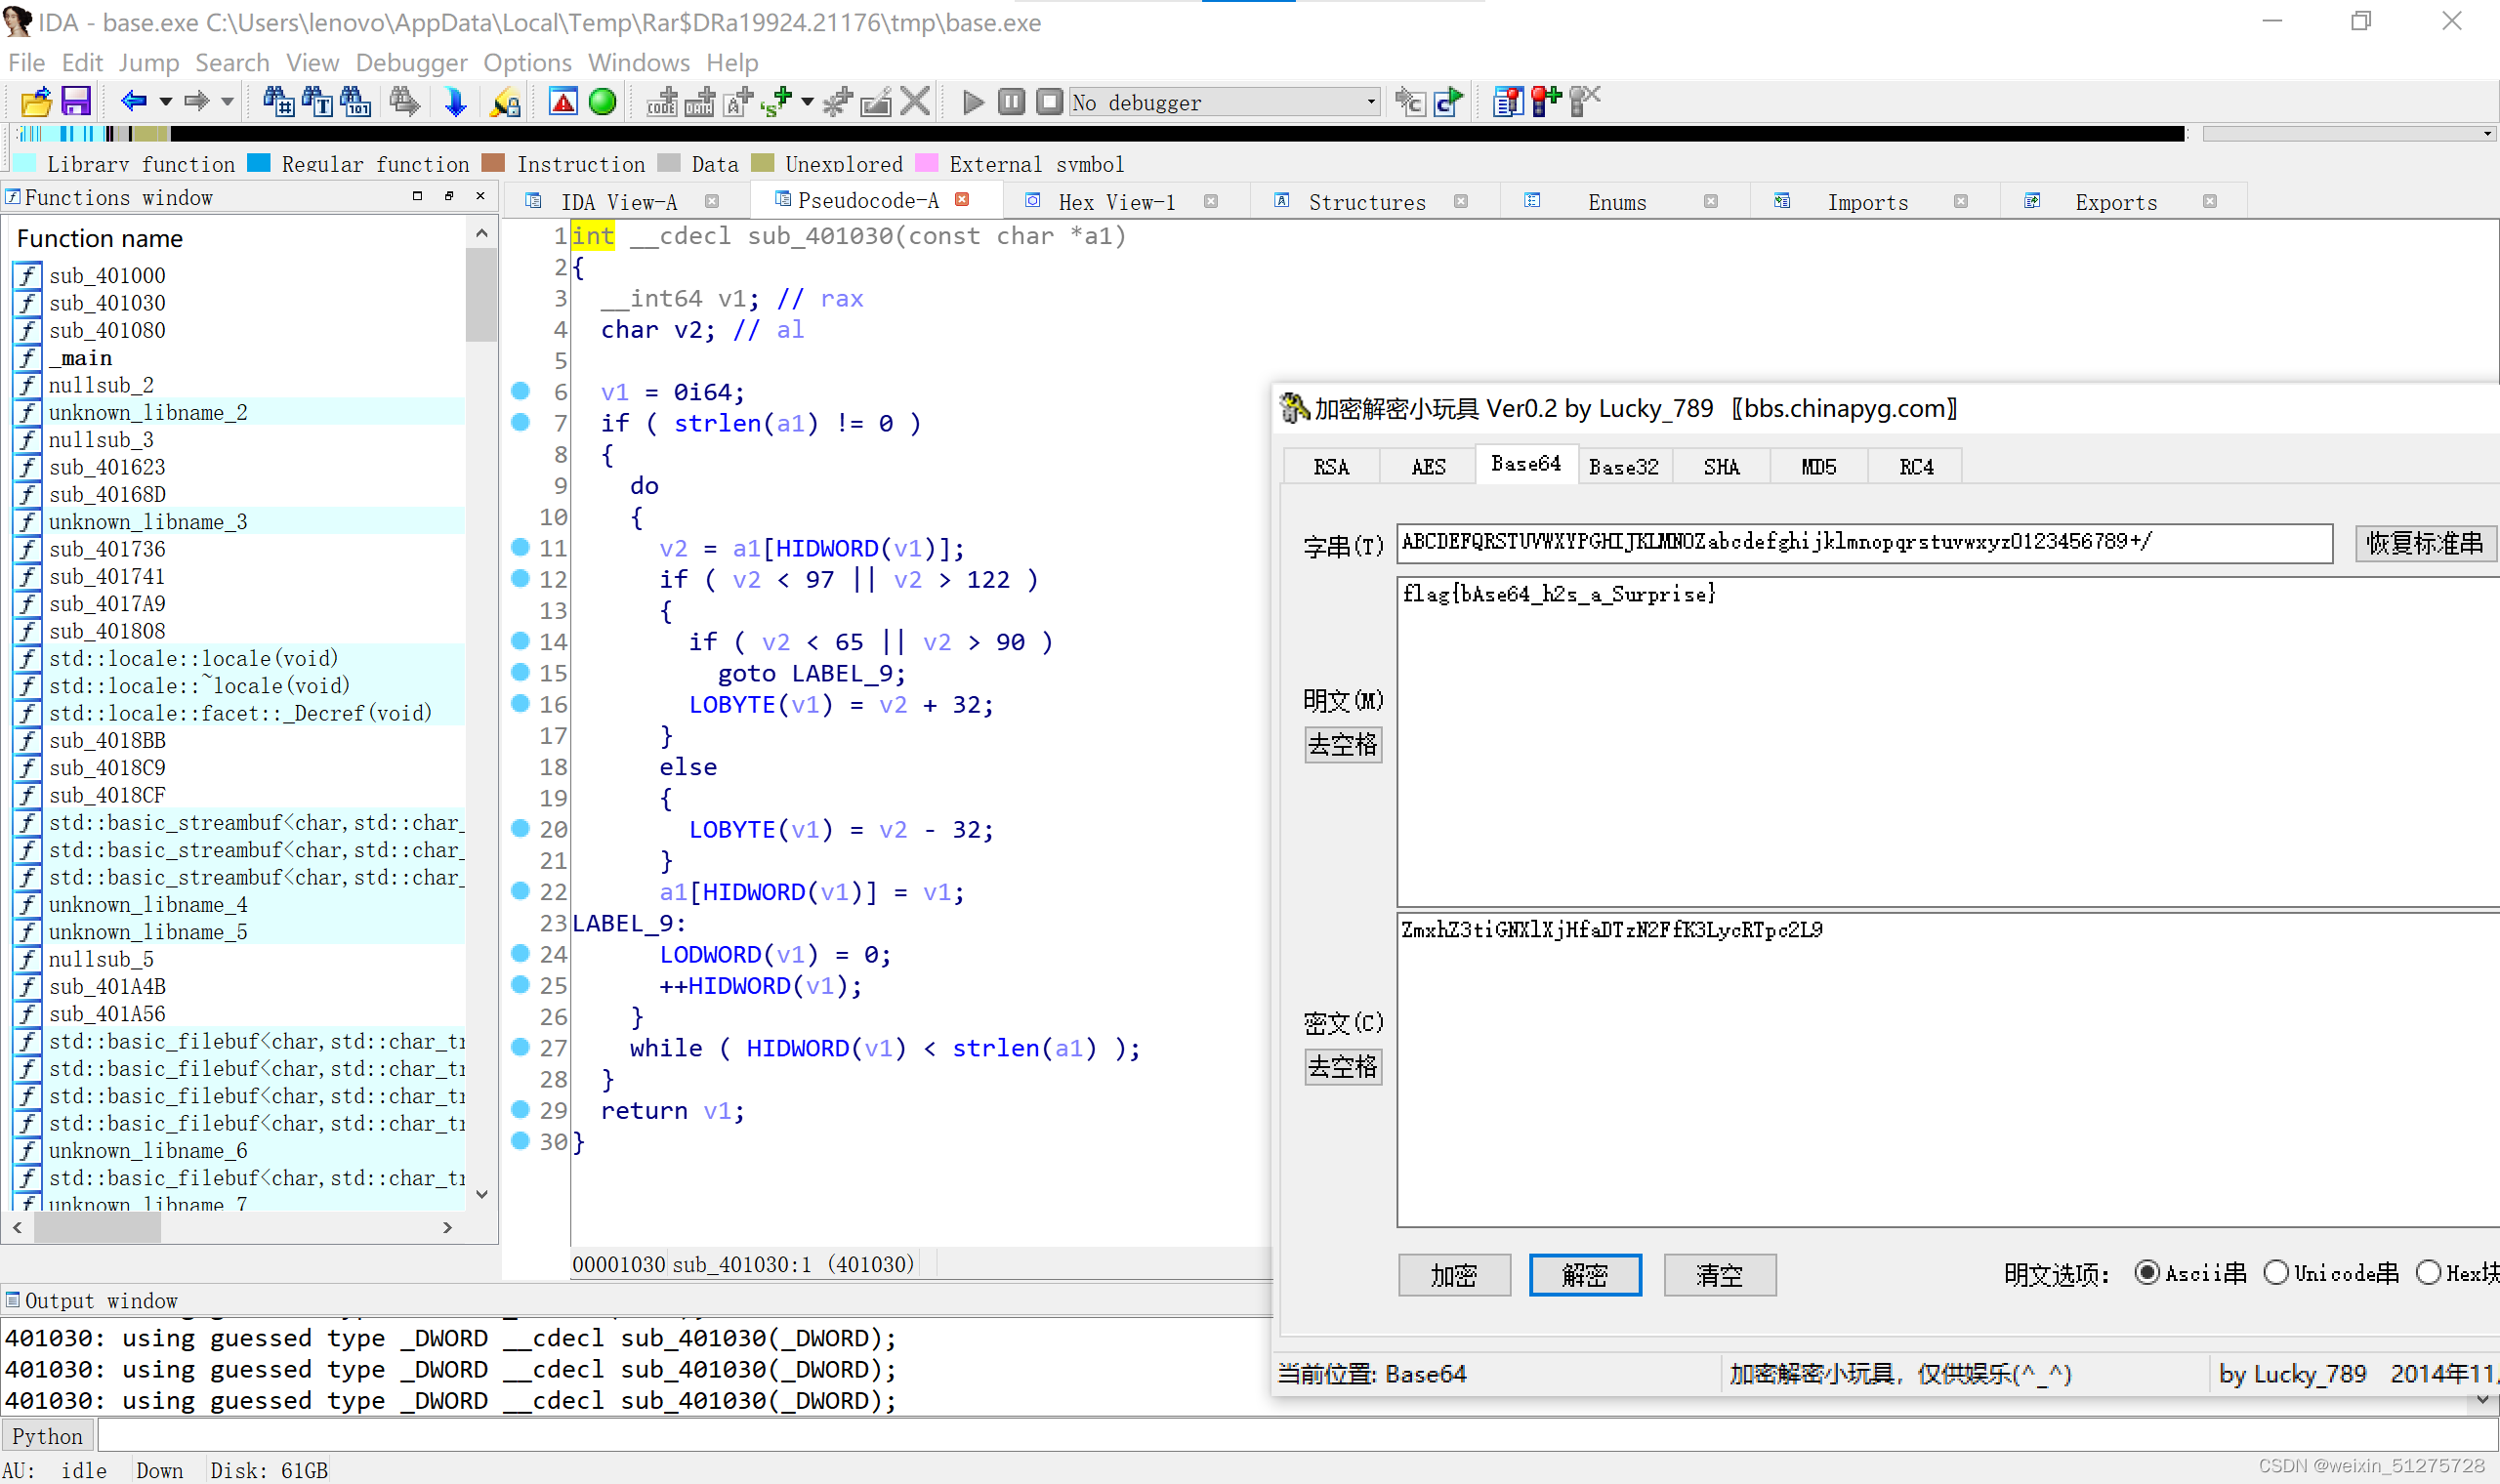Close the Functions window panel
The width and height of the screenshot is (2500, 1484).
point(480,196)
